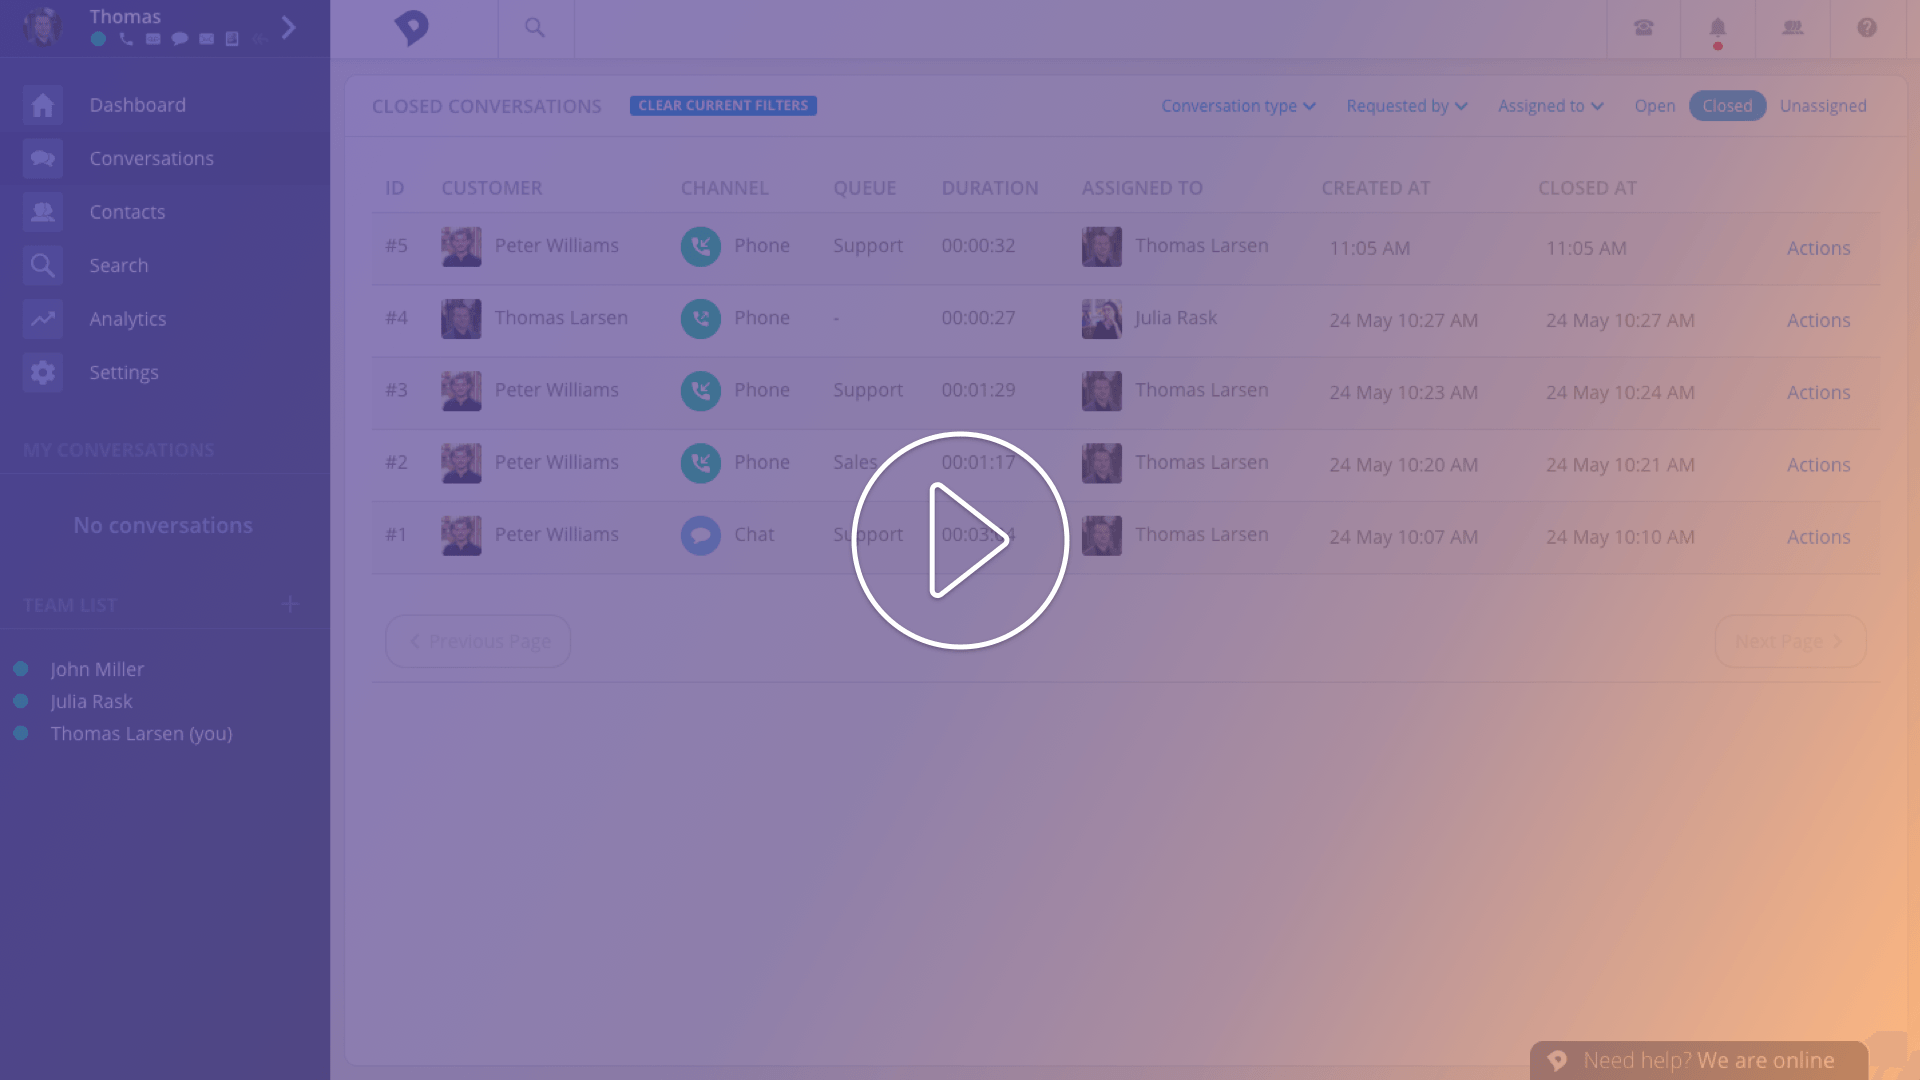
Task: Open Actions for conversation #2
Action: click(1818, 465)
